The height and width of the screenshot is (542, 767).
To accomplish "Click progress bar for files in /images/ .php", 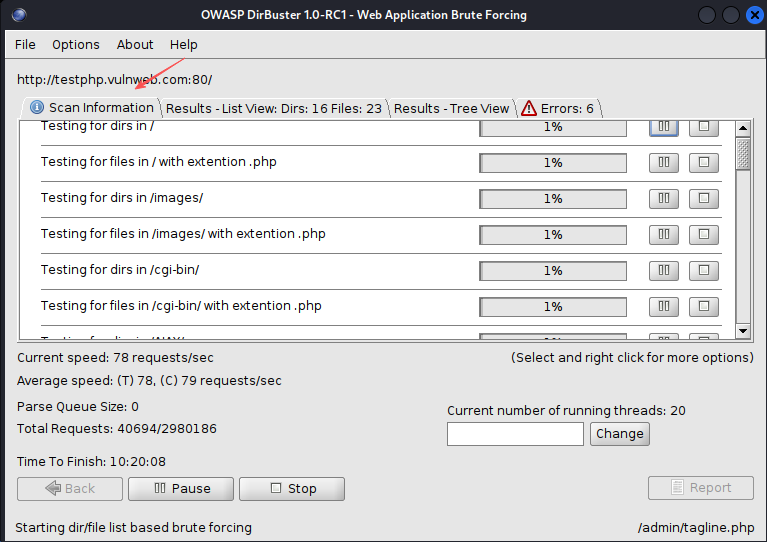I will pyautogui.click(x=553, y=235).
